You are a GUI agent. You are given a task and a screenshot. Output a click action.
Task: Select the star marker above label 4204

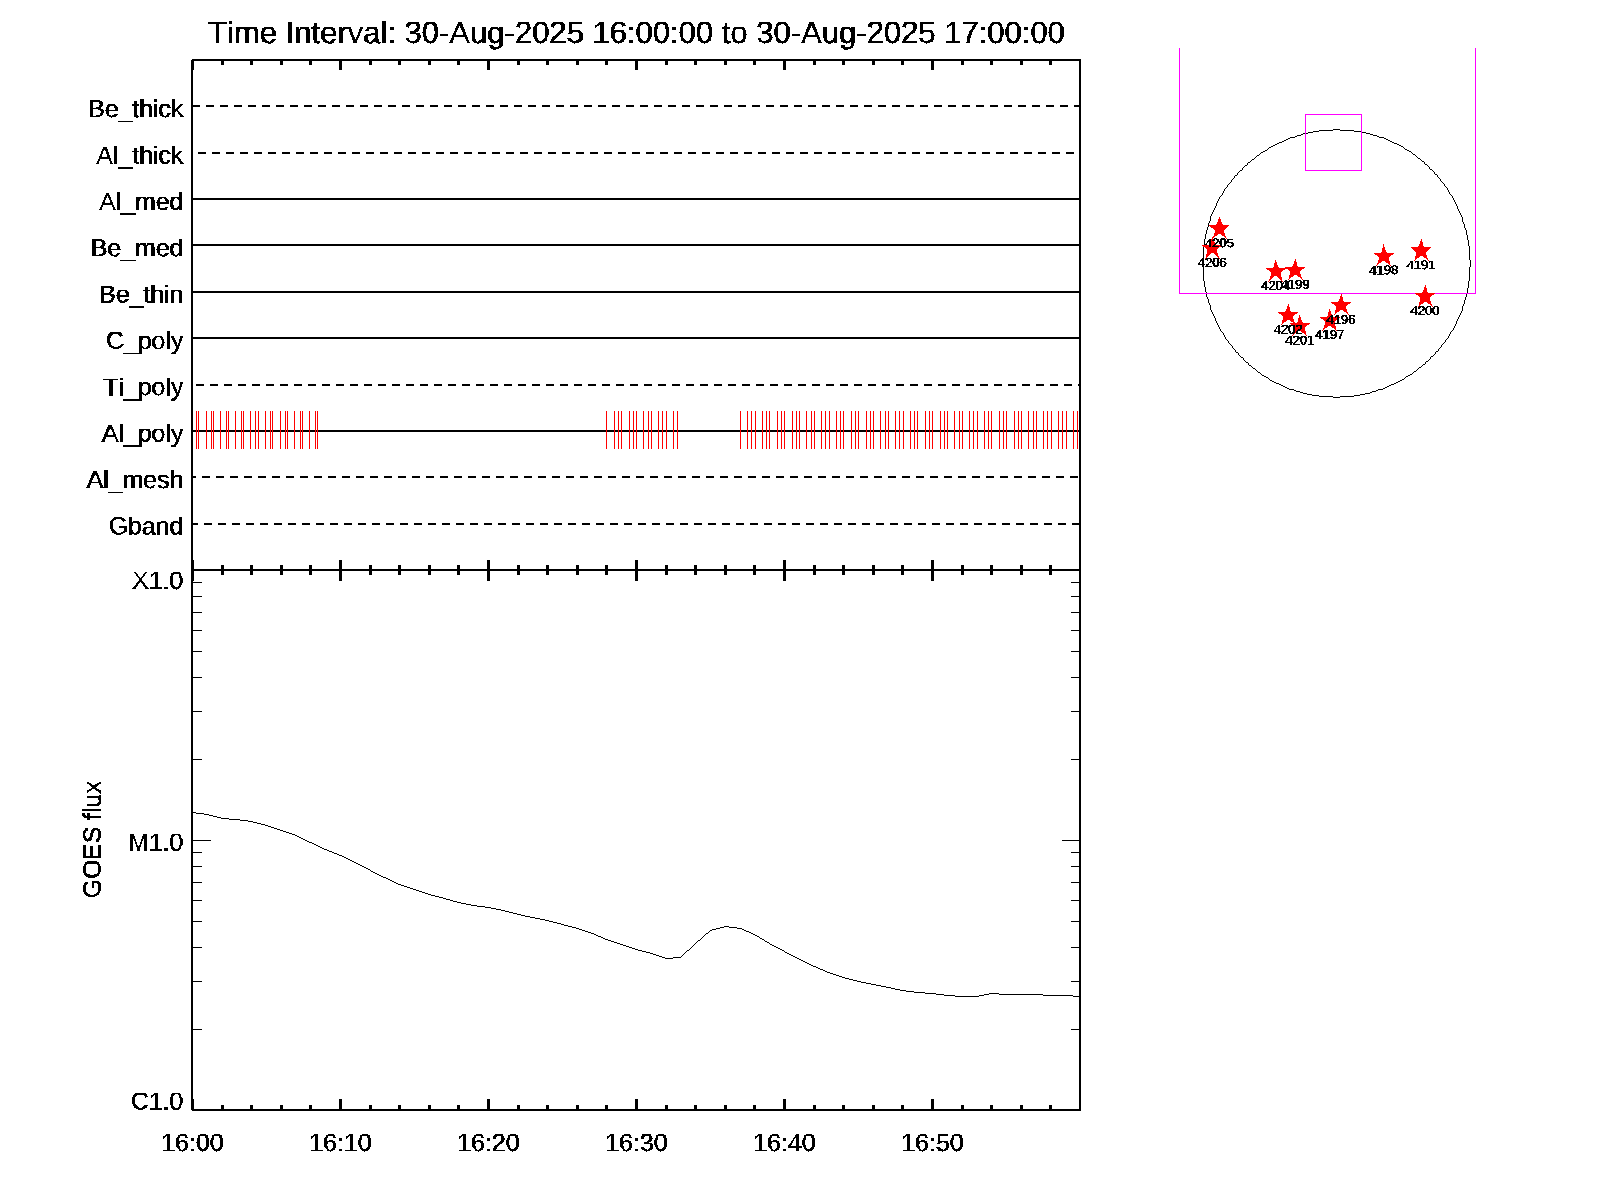click(1275, 271)
